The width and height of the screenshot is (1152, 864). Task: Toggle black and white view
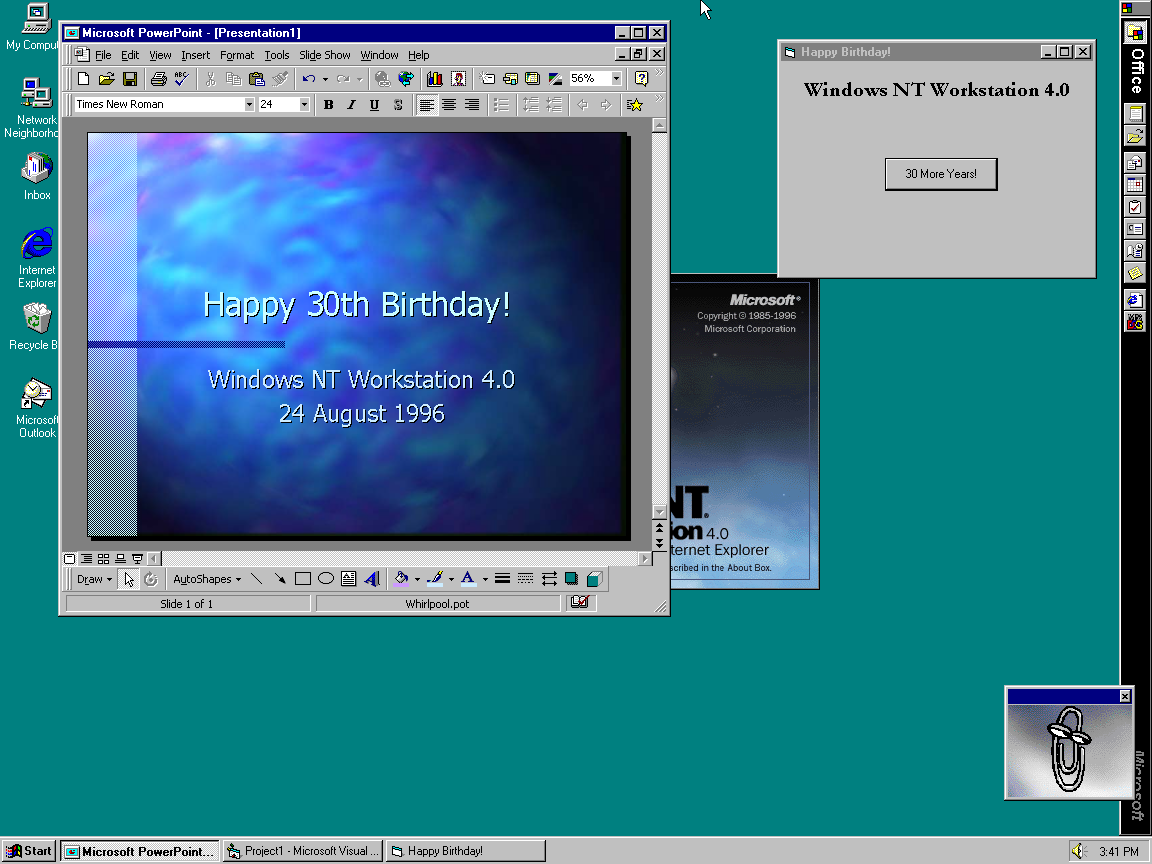click(555, 79)
